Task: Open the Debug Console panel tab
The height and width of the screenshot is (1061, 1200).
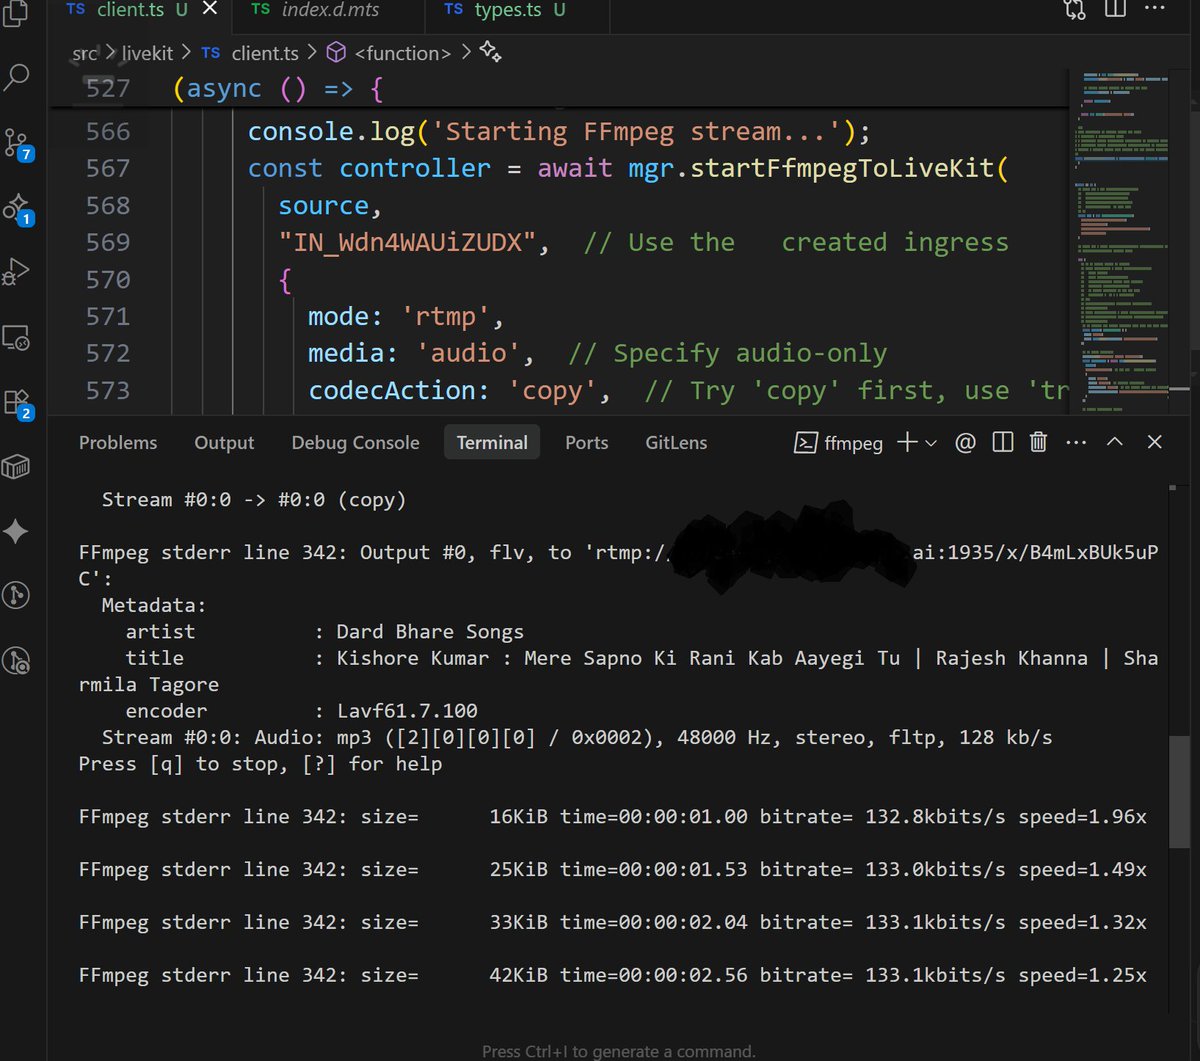Action: click(x=355, y=443)
